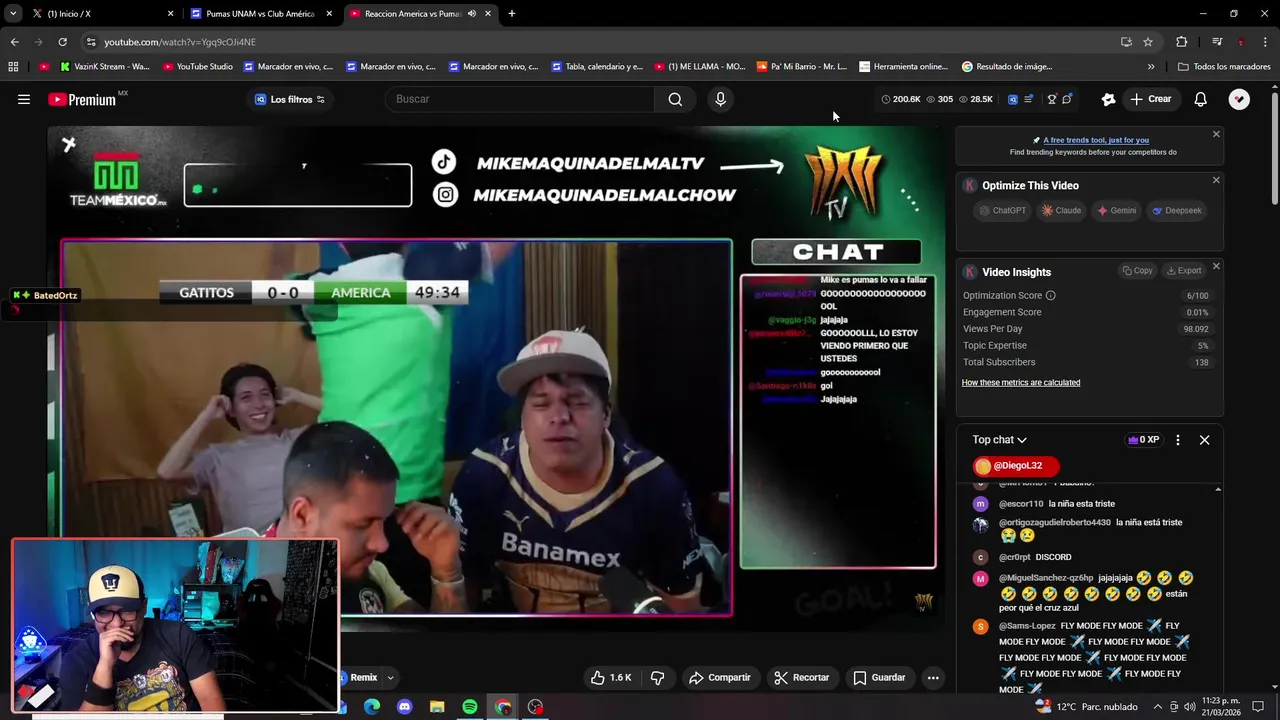Select Deepseek optimization option
Image resolution: width=1280 pixels, height=720 pixels.
[x=1177, y=210]
